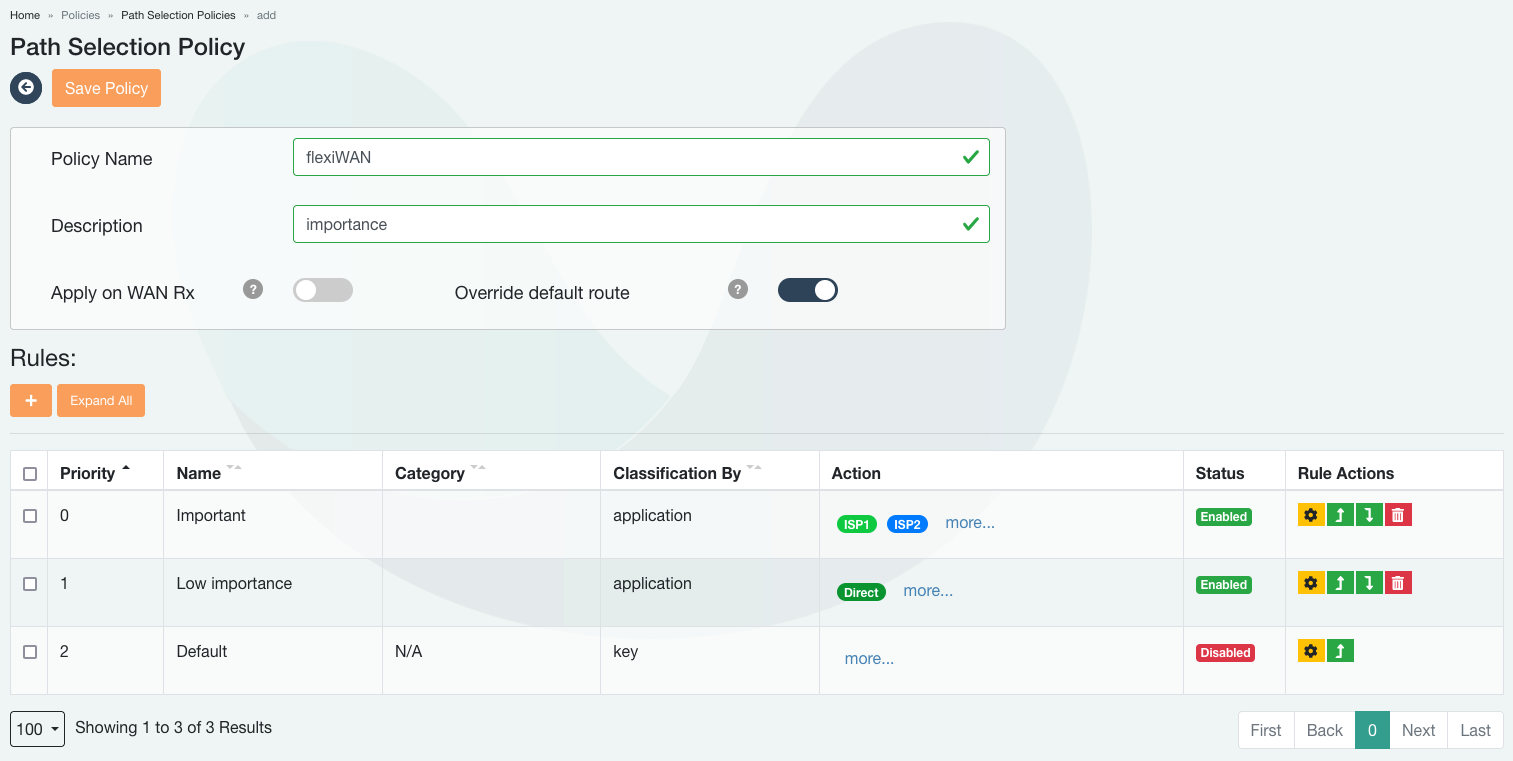Image resolution: width=1513 pixels, height=761 pixels.
Task: Delete the Important rule
Action: tap(1398, 515)
